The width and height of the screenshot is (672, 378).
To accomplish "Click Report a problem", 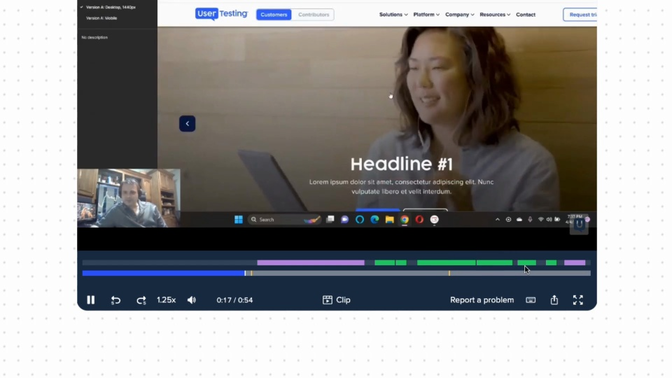I will coord(482,300).
